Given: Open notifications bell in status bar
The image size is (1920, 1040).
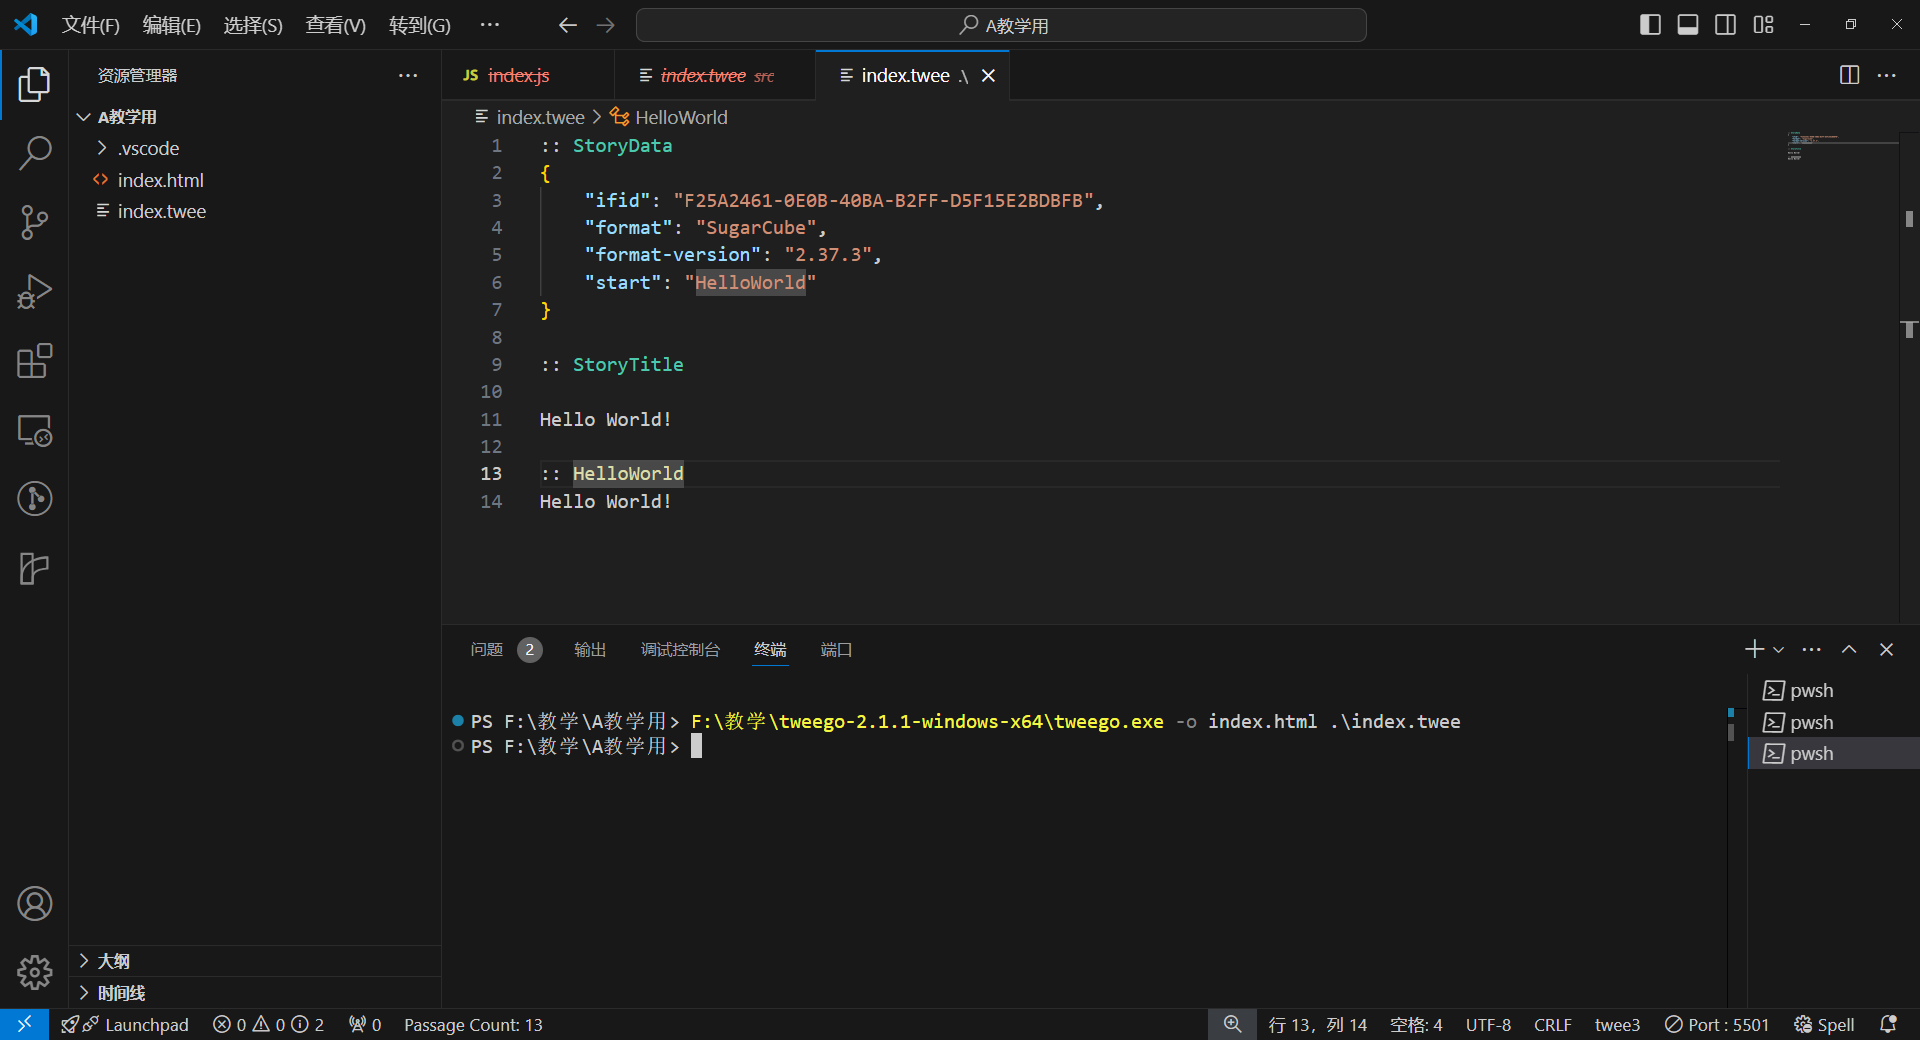Looking at the screenshot, I should pyautogui.click(x=1888, y=1025).
